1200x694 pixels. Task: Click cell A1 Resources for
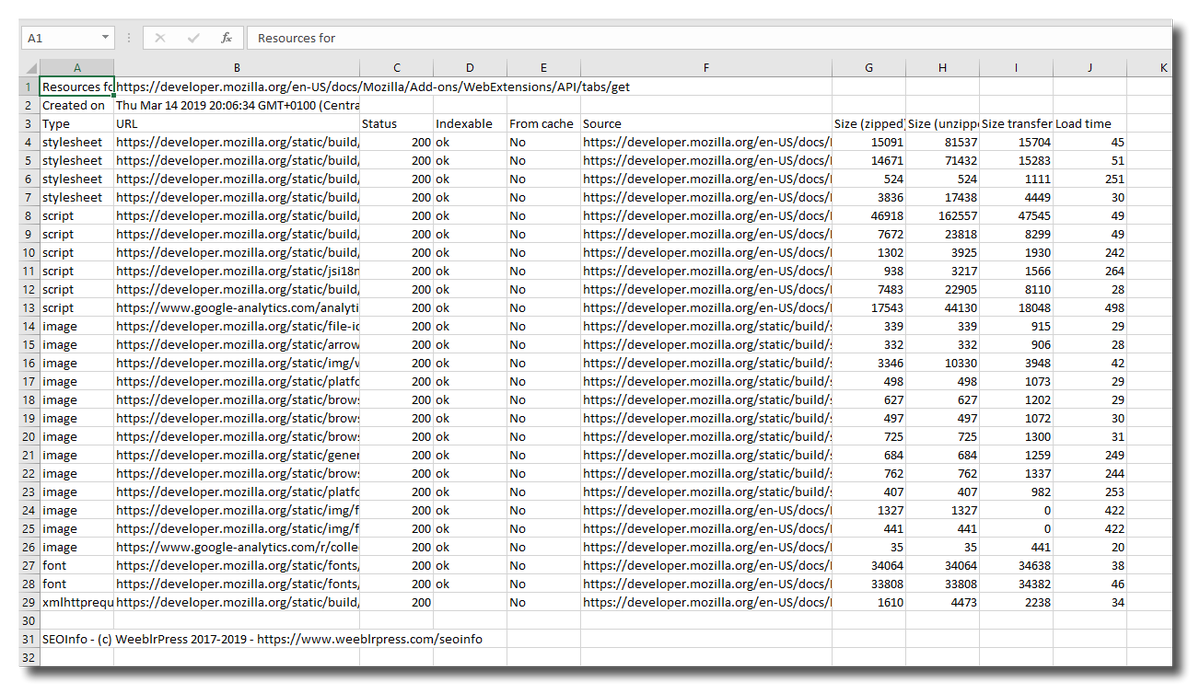point(77,87)
